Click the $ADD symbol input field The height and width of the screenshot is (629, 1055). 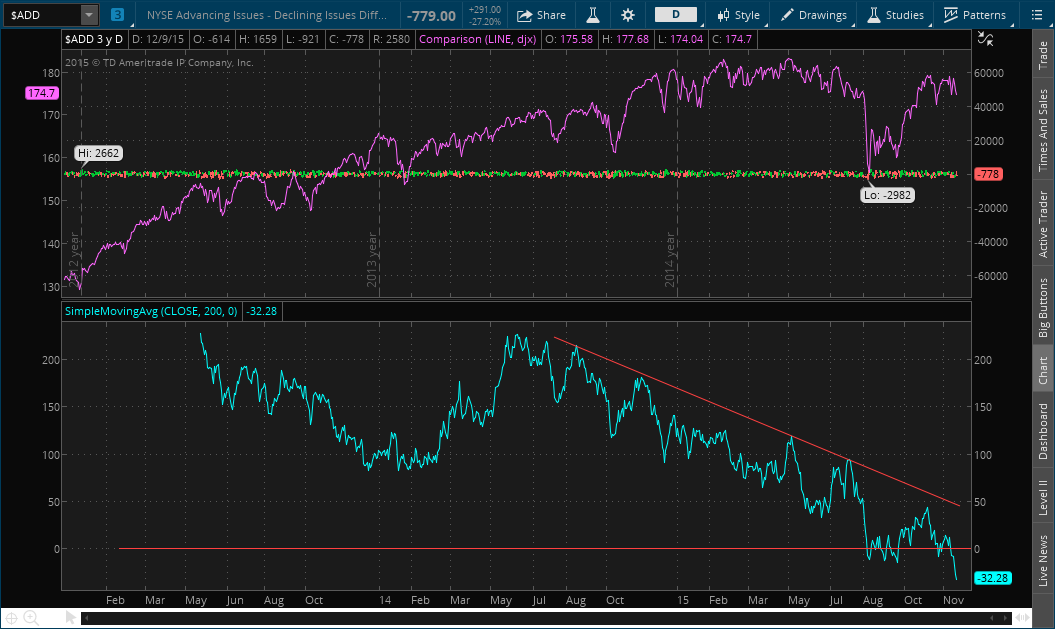tap(40, 15)
